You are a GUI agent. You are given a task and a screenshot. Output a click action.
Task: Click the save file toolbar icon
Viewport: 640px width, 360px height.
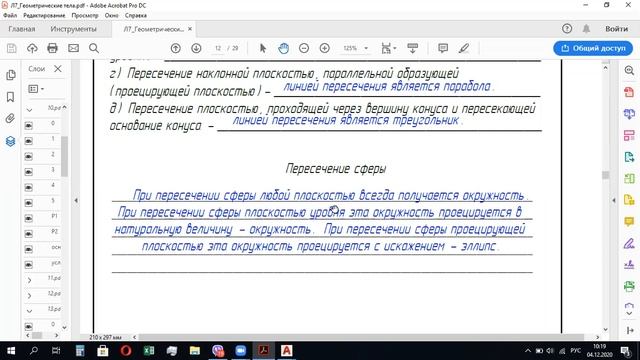coord(12,48)
